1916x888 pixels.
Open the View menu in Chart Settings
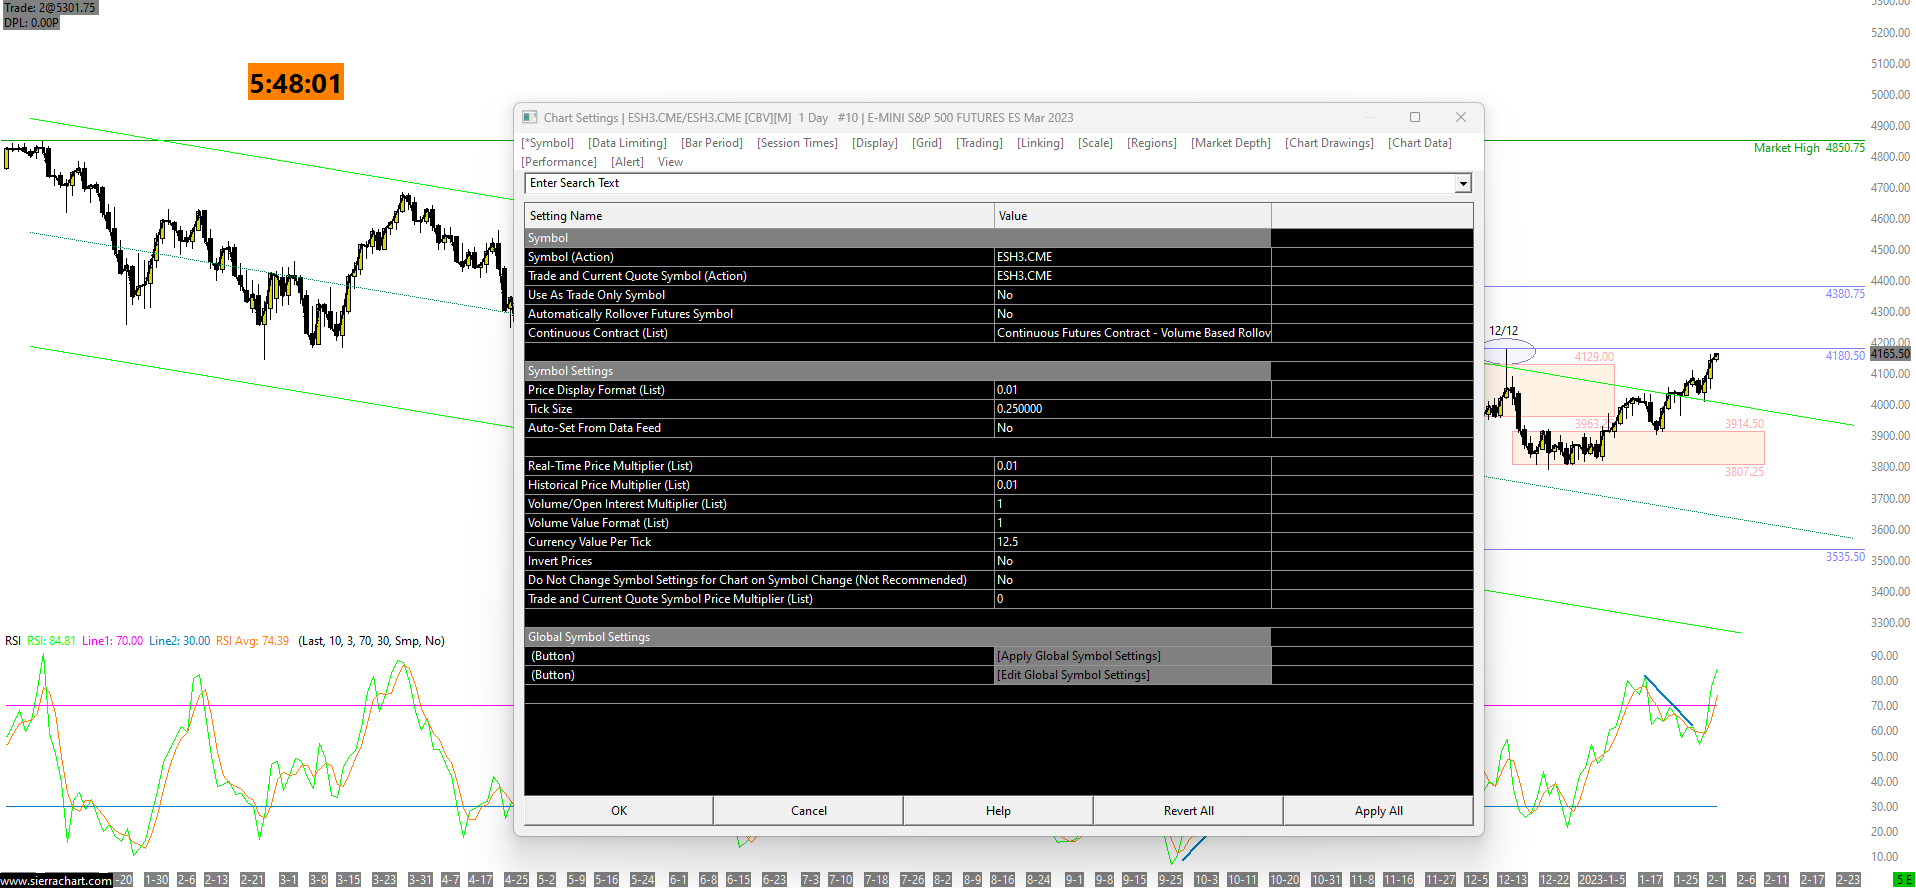(x=670, y=162)
